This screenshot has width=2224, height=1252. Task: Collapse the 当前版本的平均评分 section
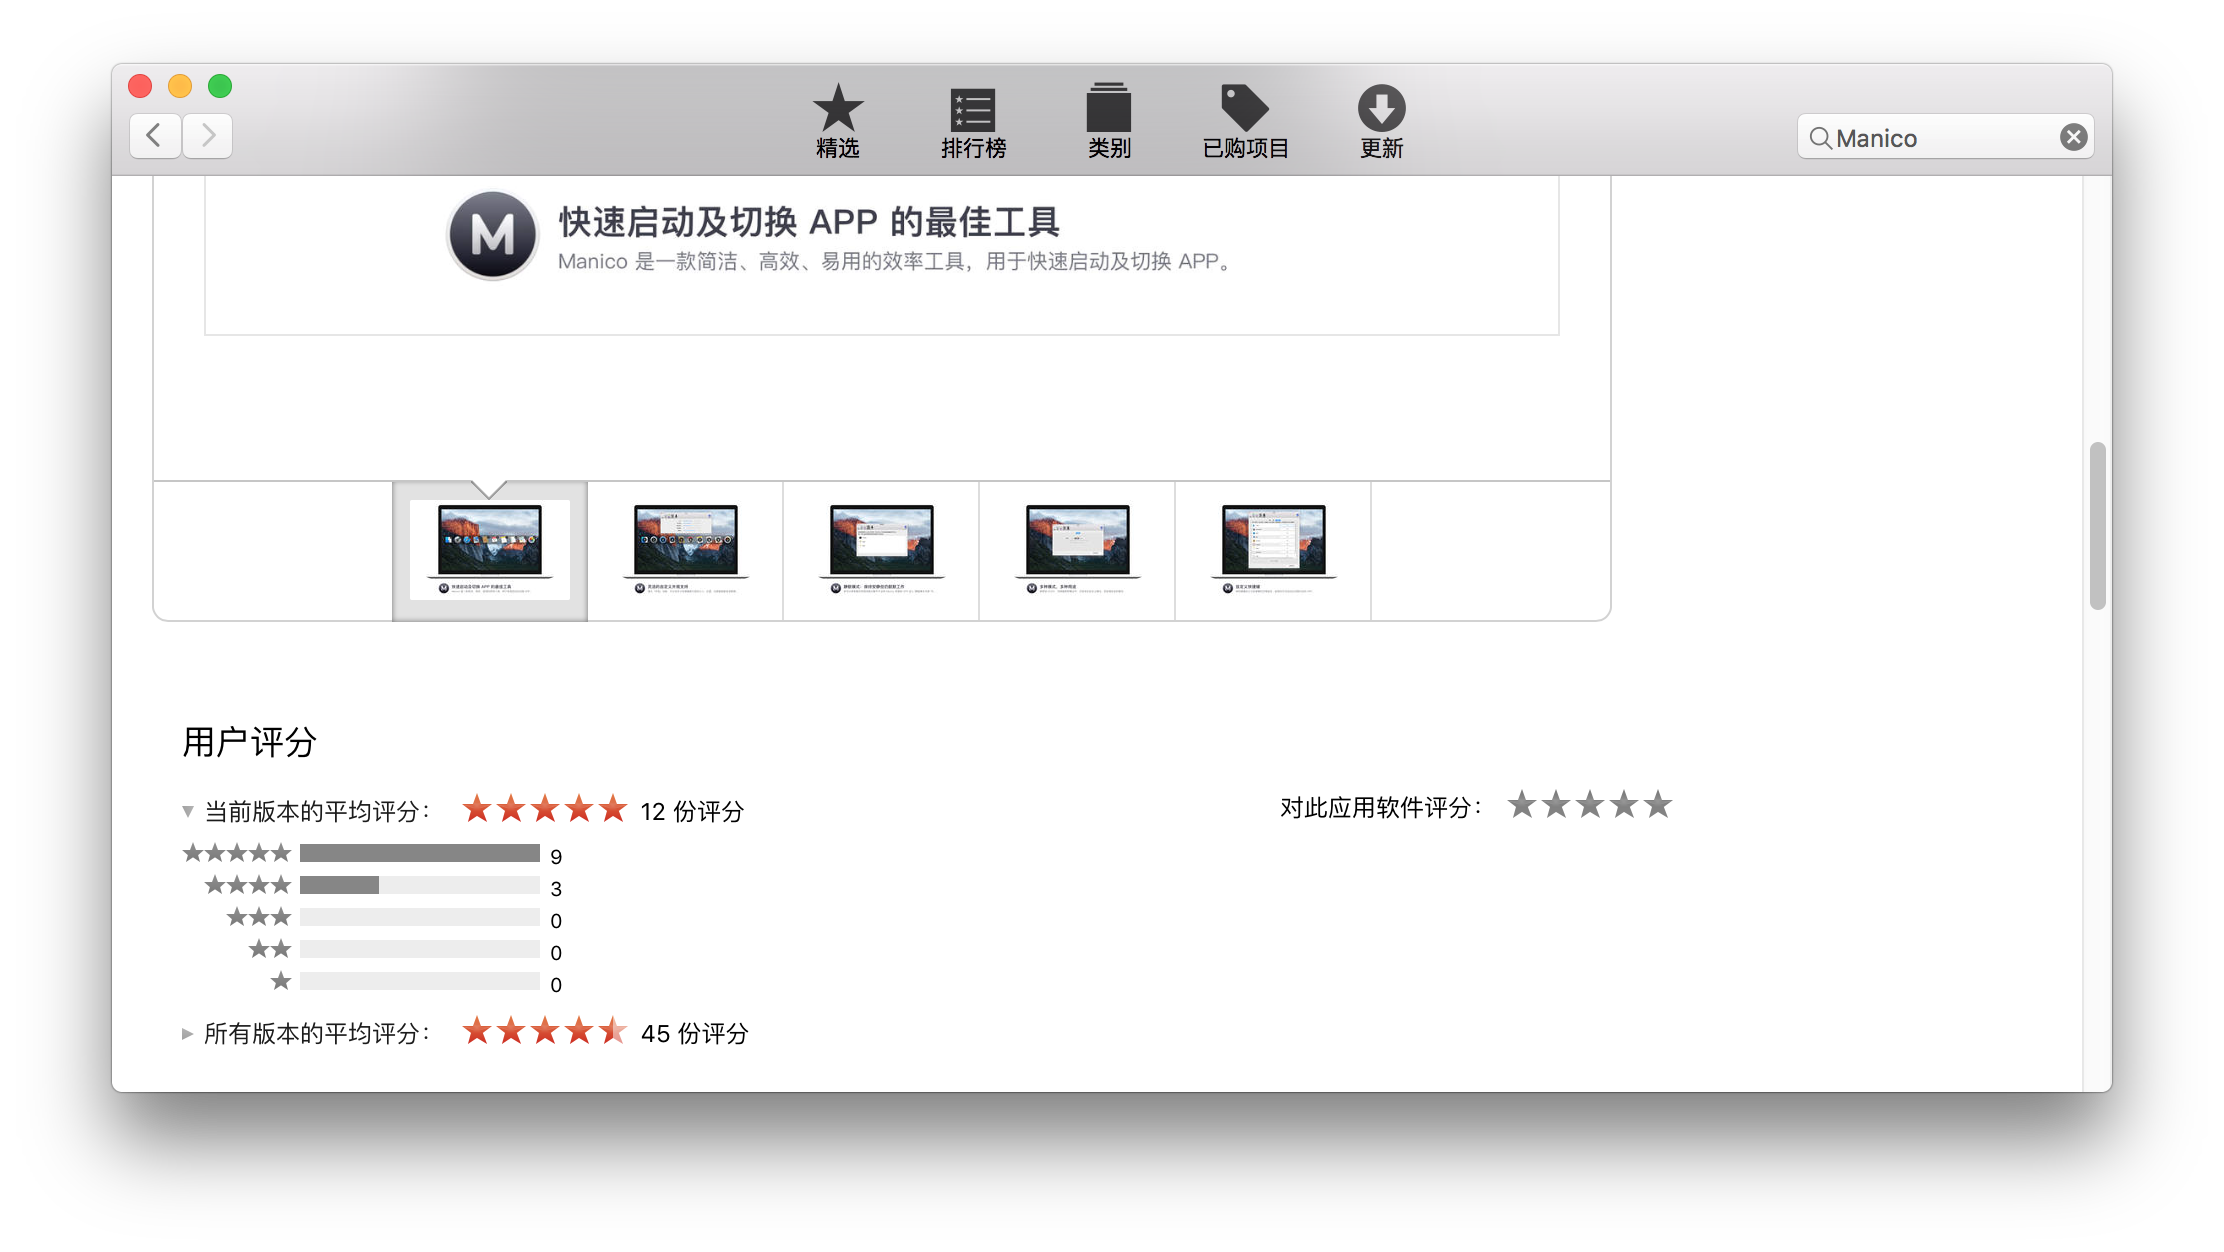coord(187,811)
